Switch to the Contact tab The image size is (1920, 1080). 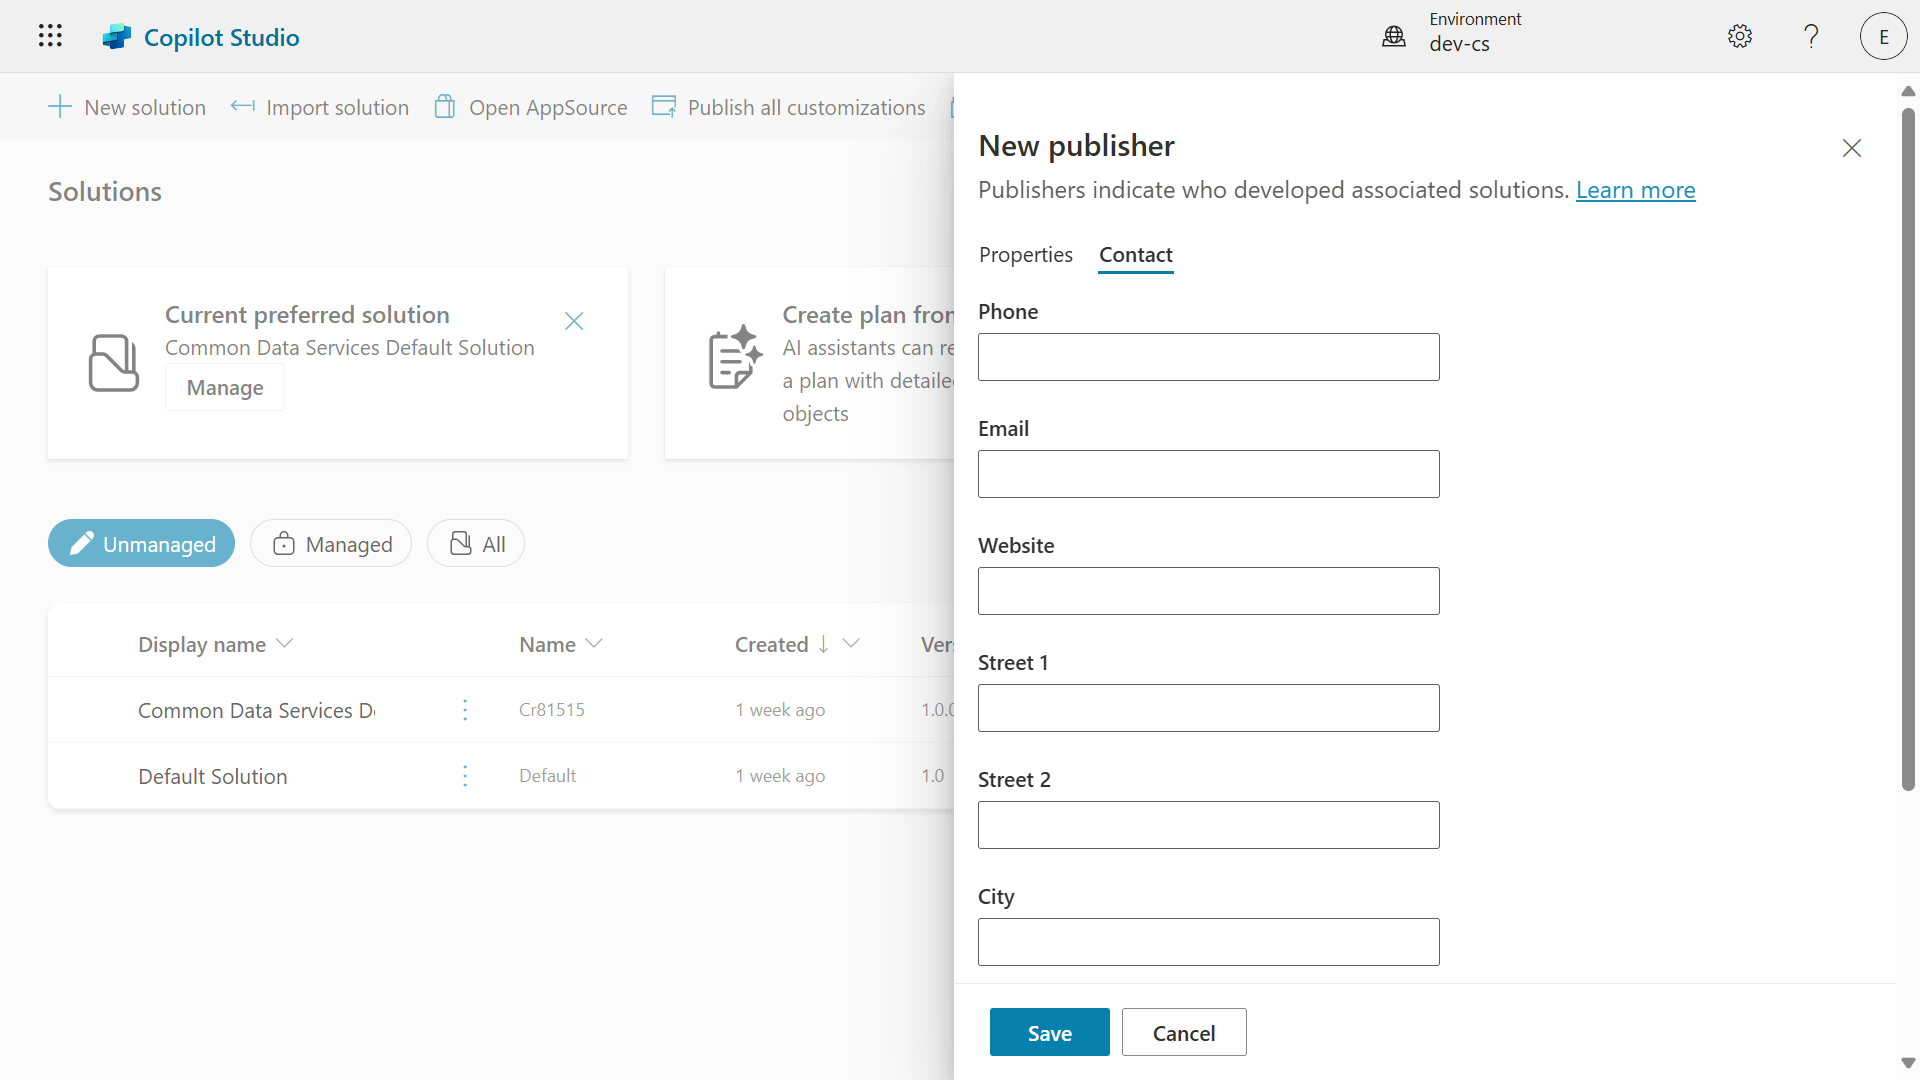1135,255
